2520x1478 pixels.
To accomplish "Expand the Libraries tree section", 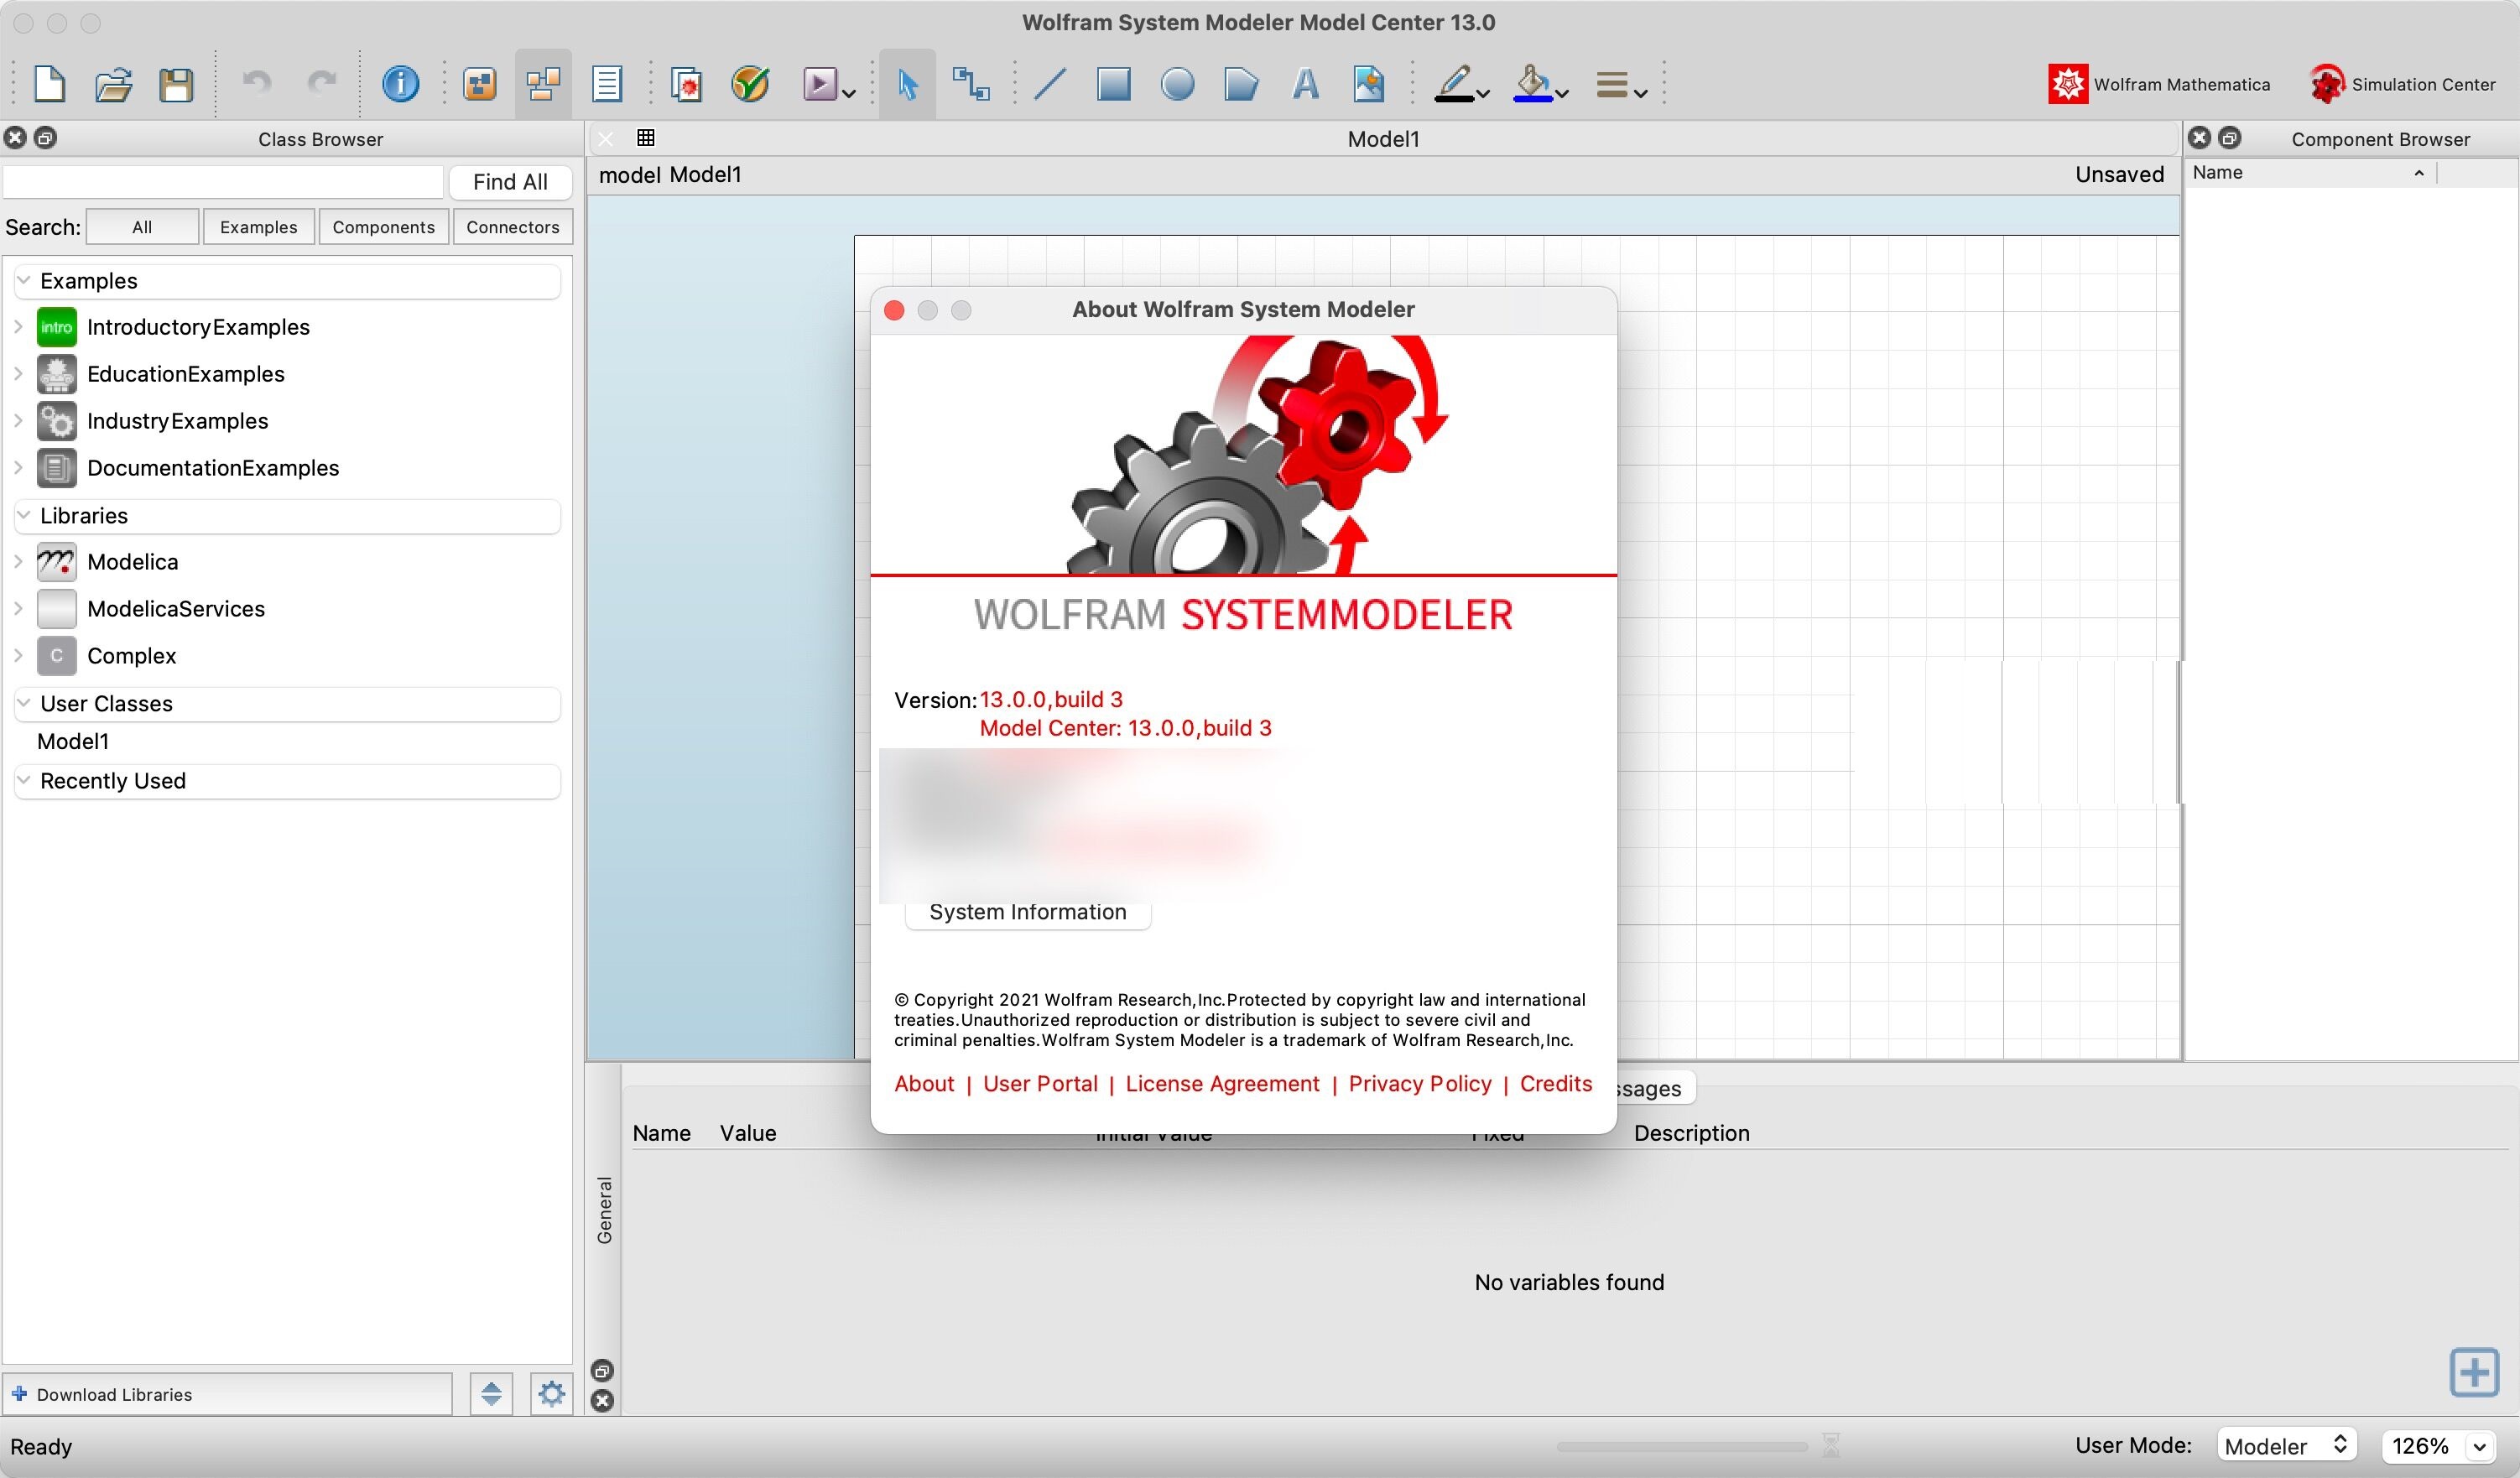I will pyautogui.click(x=24, y=516).
